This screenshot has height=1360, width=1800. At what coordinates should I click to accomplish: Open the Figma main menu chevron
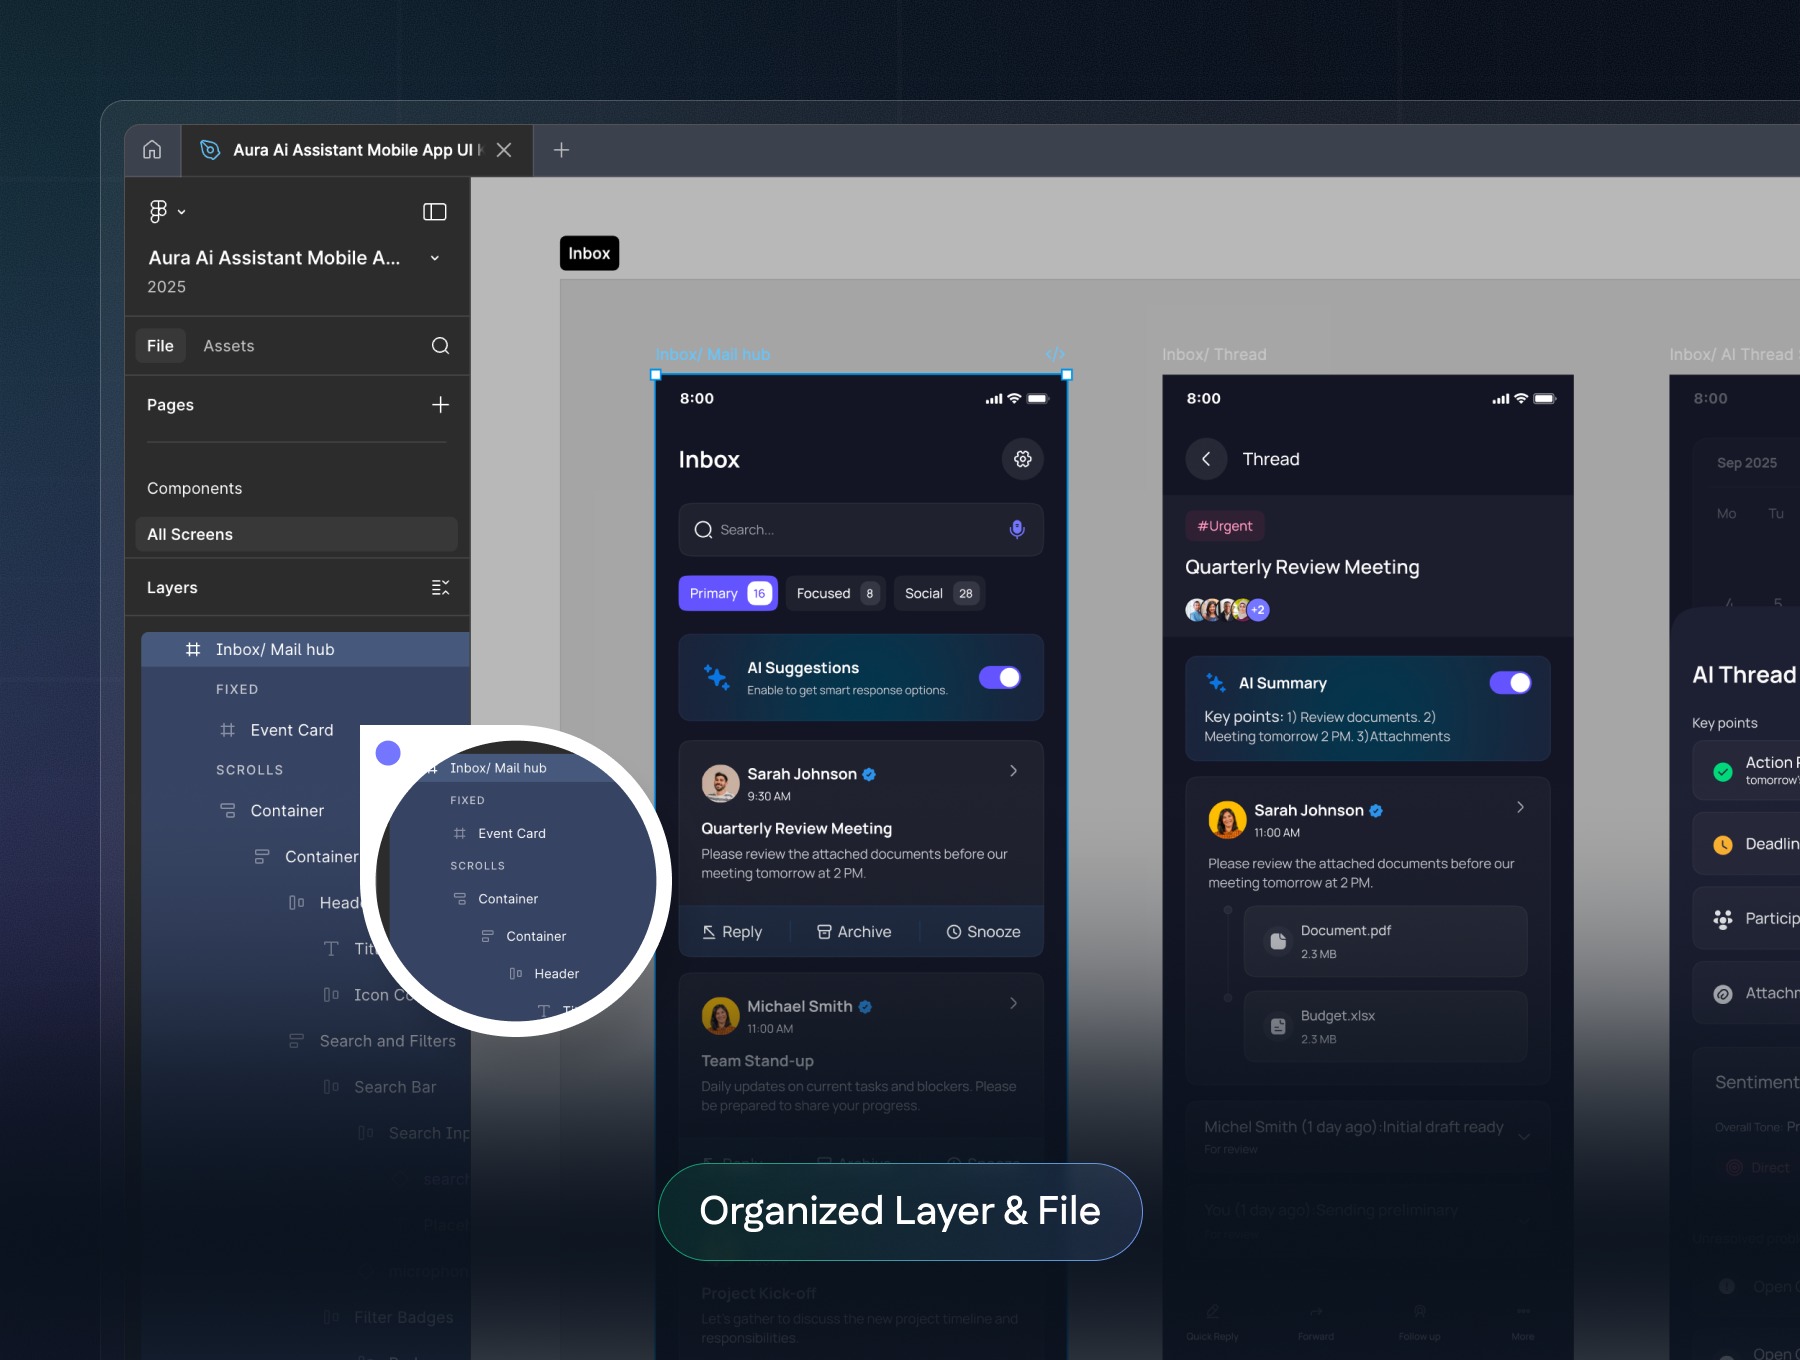pos(182,211)
